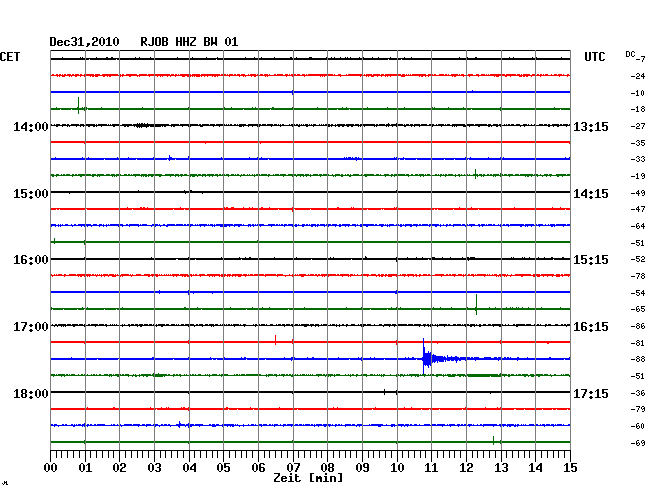The image size is (650, 494).
Task: Select minute tick label 15
Action: pyautogui.click(x=570, y=467)
